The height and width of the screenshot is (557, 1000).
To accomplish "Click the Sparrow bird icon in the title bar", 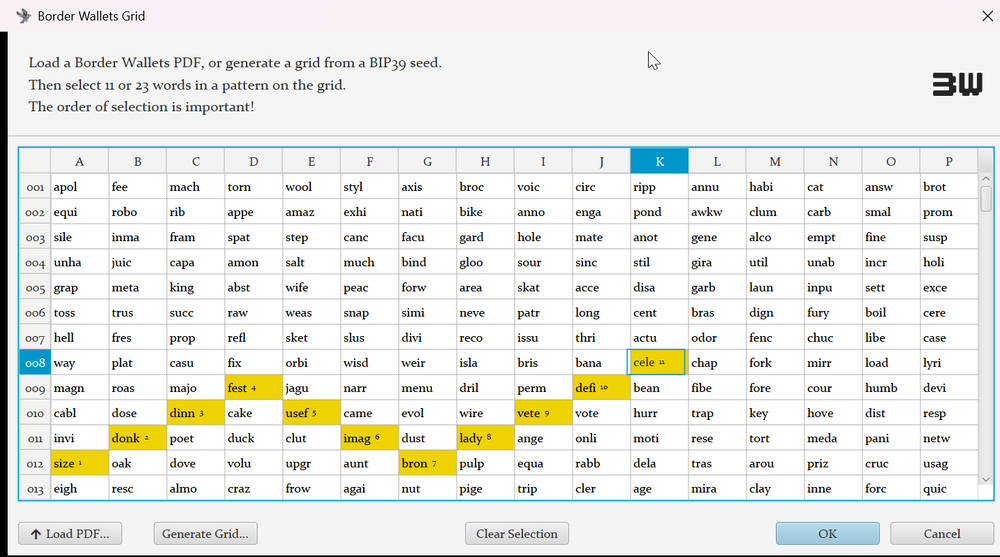I will tap(24, 16).
